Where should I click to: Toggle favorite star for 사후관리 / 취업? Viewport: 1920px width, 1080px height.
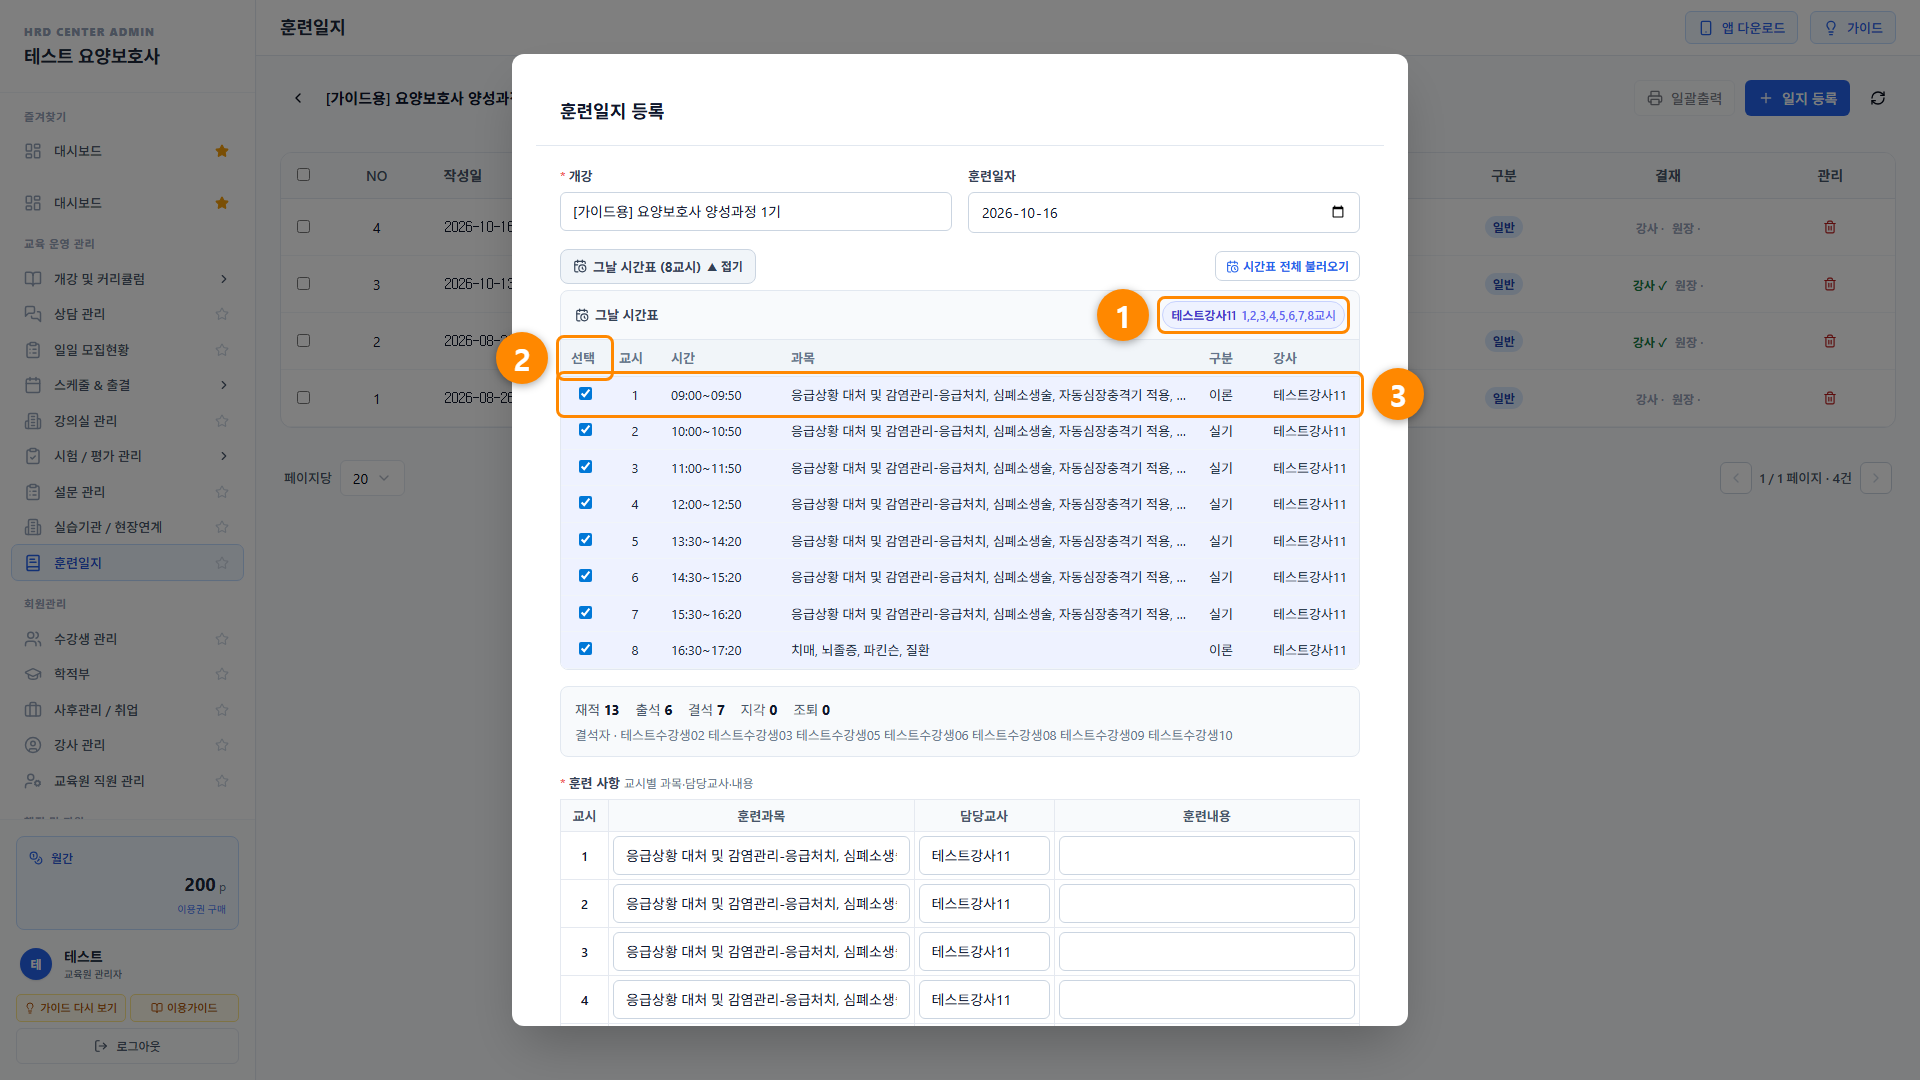coord(222,710)
